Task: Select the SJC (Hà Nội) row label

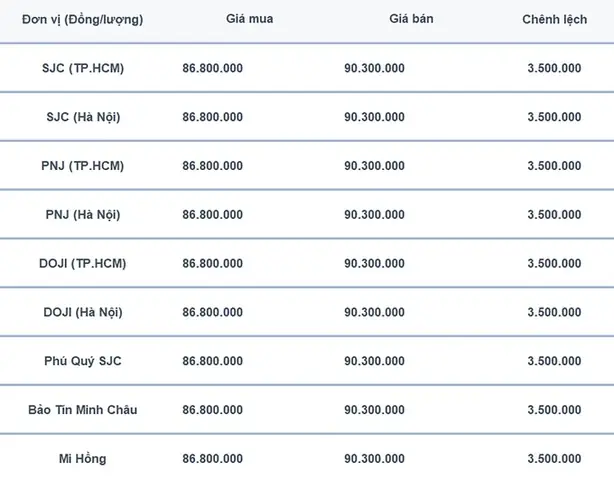Action: click(x=83, y=117)
